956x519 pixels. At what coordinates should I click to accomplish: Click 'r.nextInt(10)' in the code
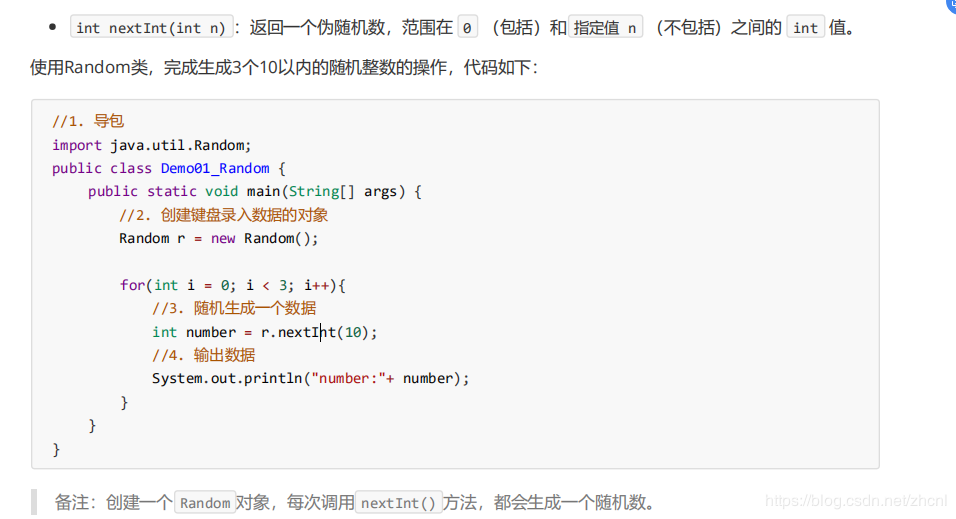click(x=316, y=332)
